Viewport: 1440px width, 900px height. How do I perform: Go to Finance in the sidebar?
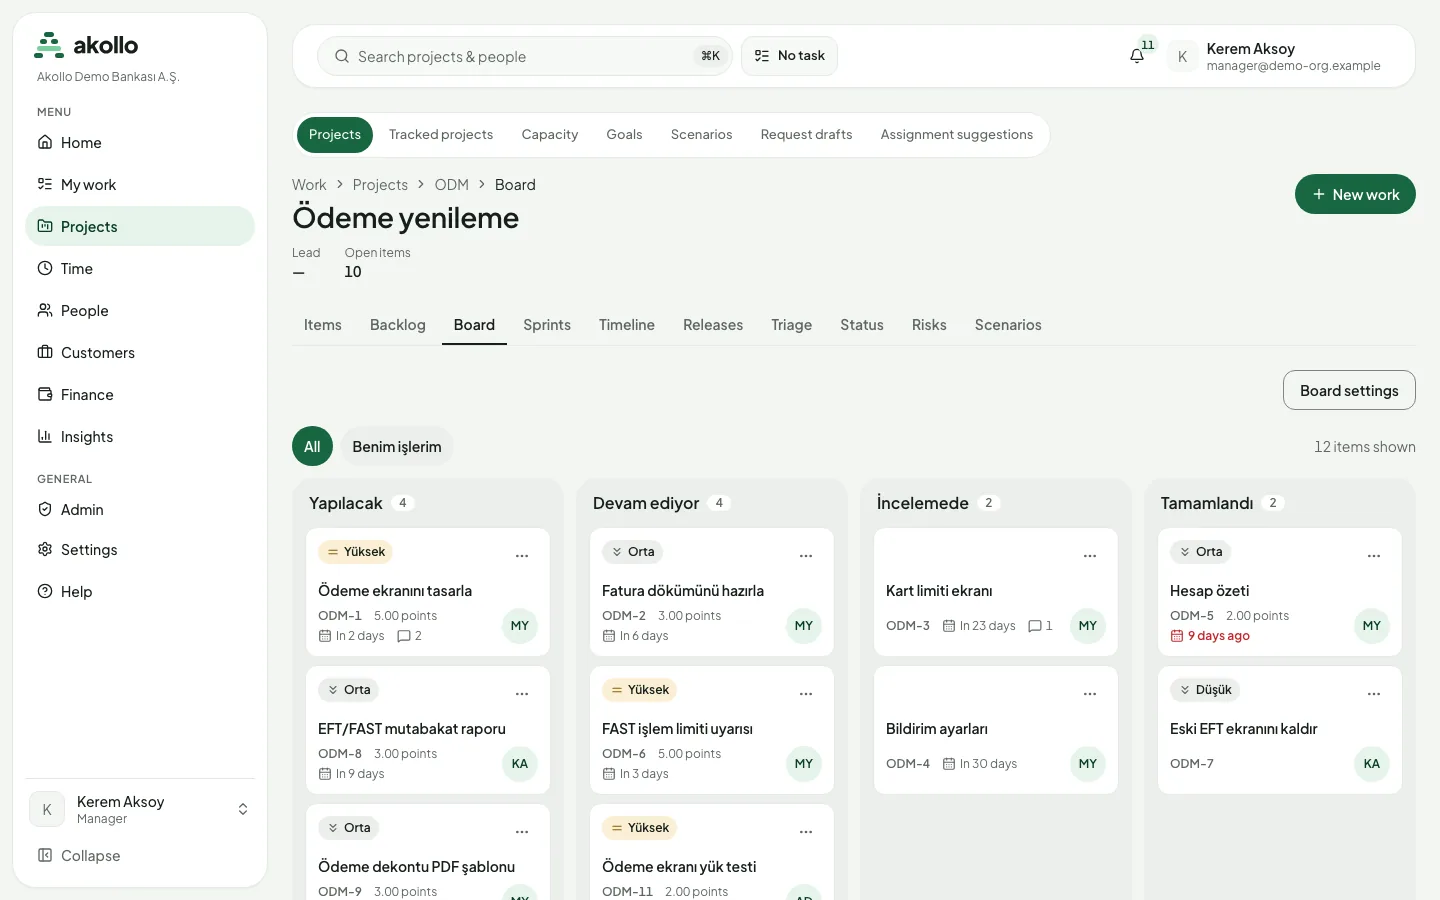click(140, 395)
